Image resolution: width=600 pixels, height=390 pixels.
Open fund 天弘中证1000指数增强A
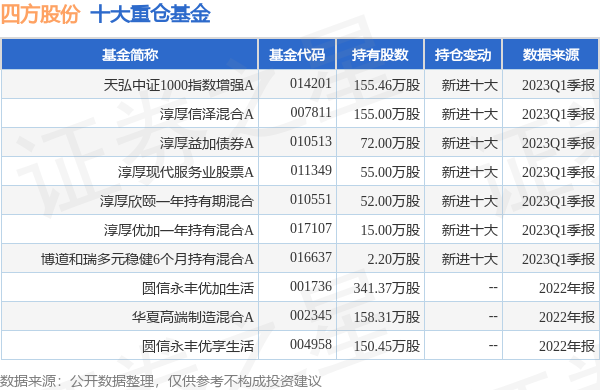[178, 85]
